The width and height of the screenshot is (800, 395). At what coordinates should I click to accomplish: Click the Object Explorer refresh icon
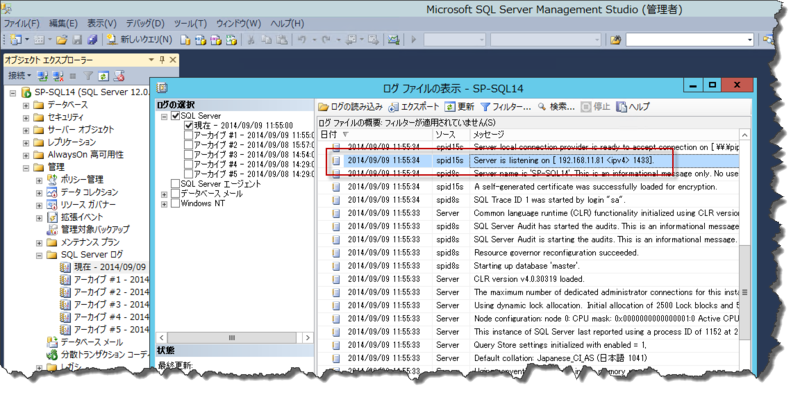tap(104, 76)
